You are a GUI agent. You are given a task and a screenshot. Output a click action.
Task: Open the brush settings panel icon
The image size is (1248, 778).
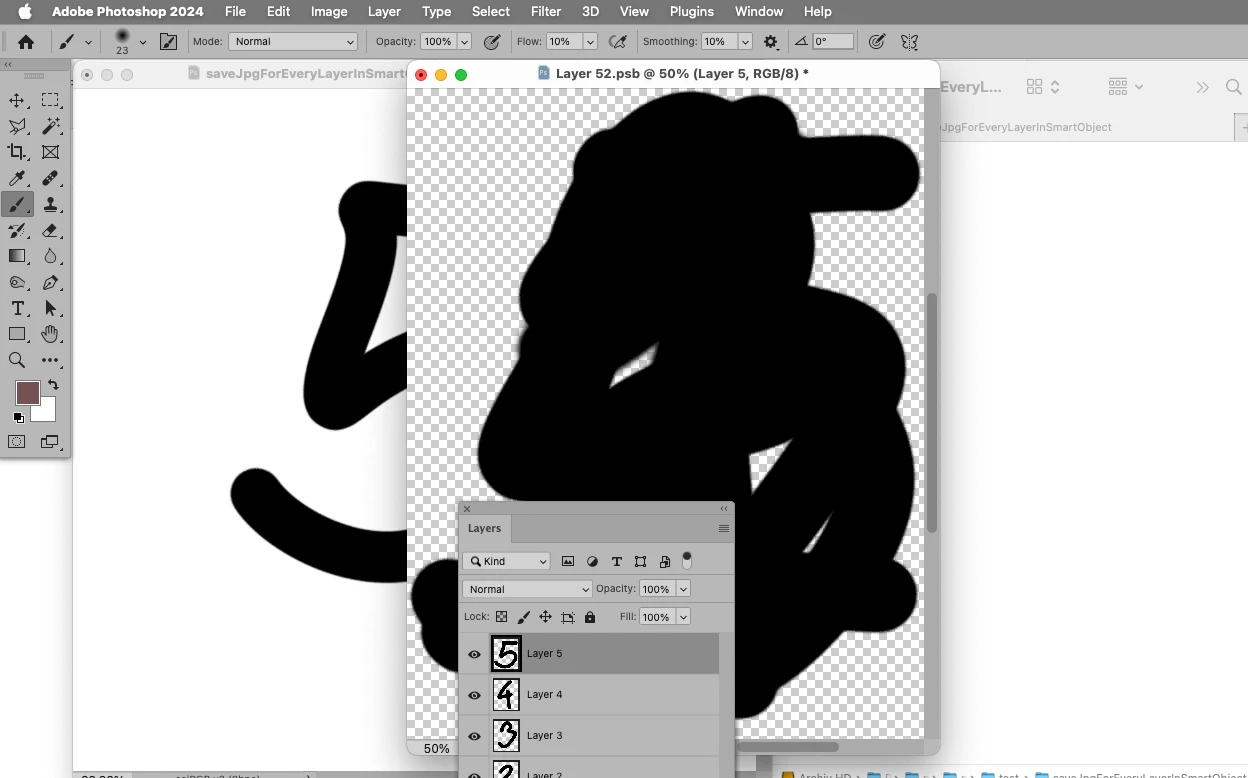pyautogui.click(x=169, y=42)
